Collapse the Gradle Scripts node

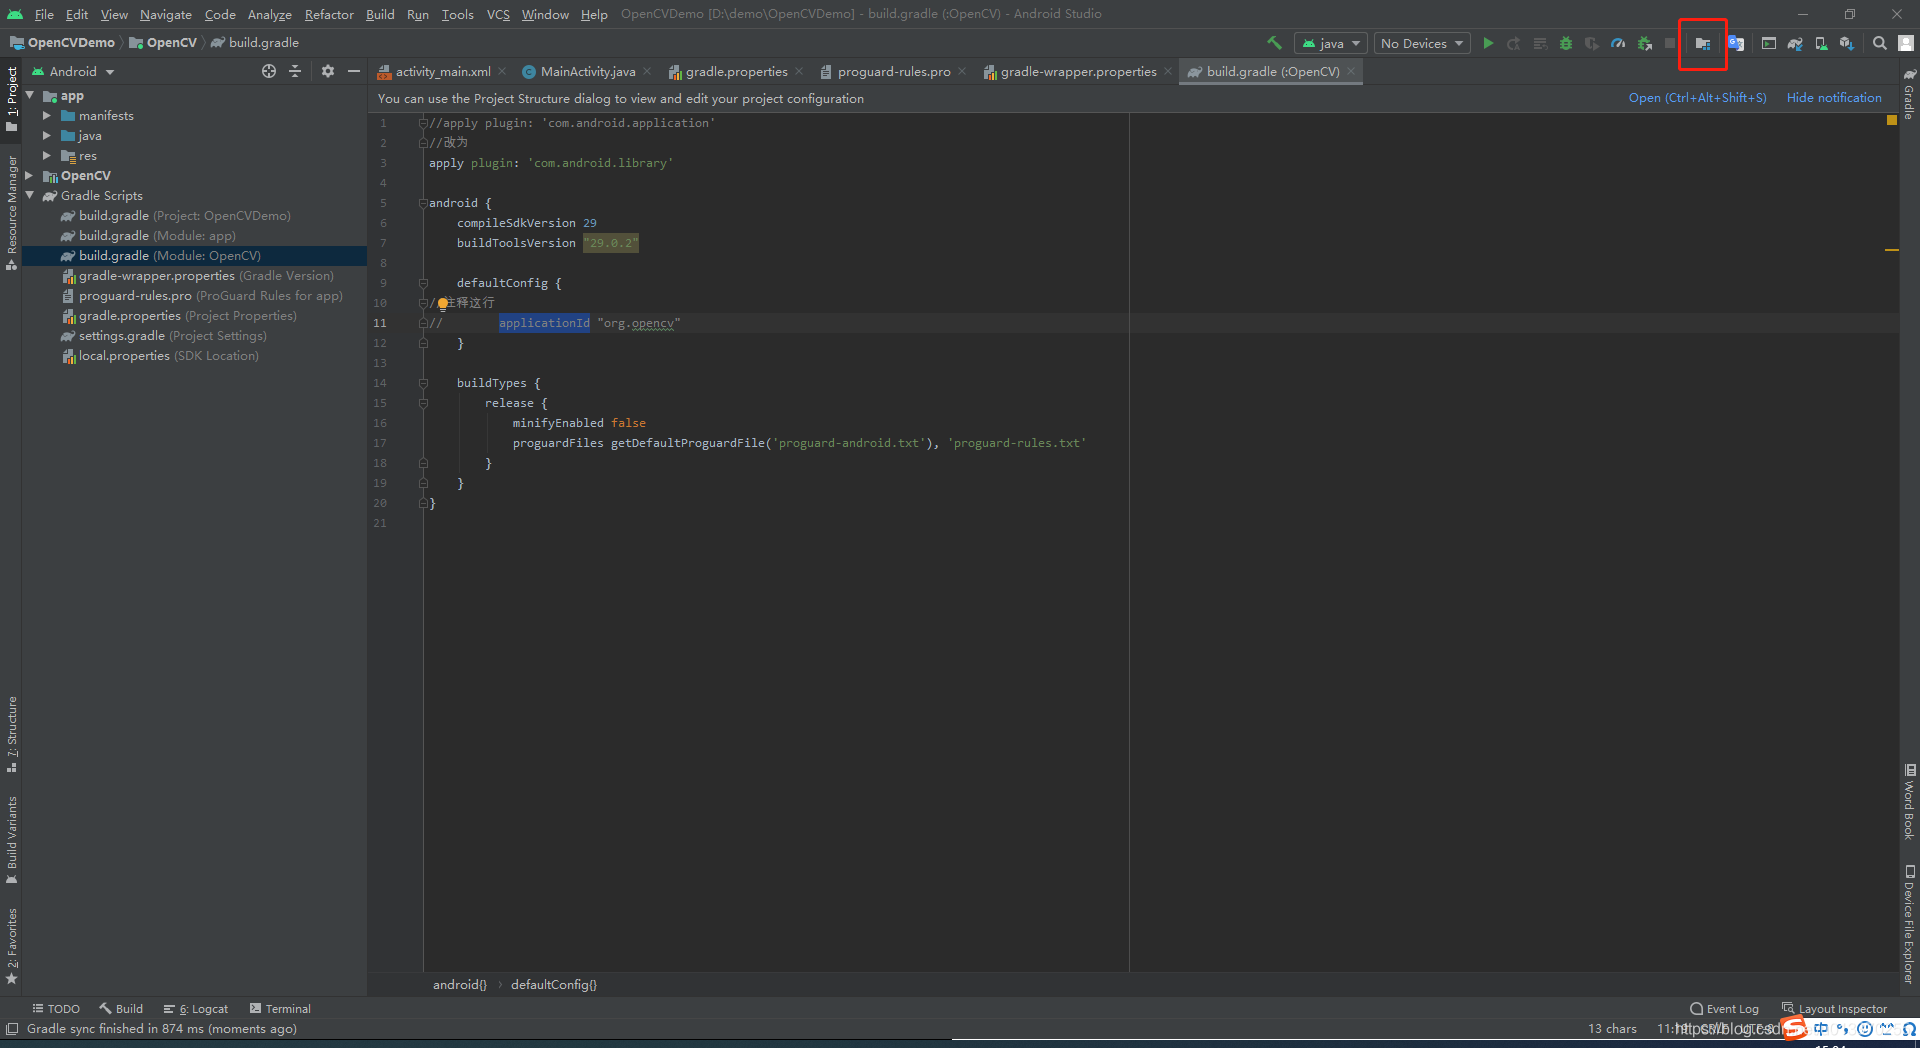pyautogui.click(x=30, y=196)
